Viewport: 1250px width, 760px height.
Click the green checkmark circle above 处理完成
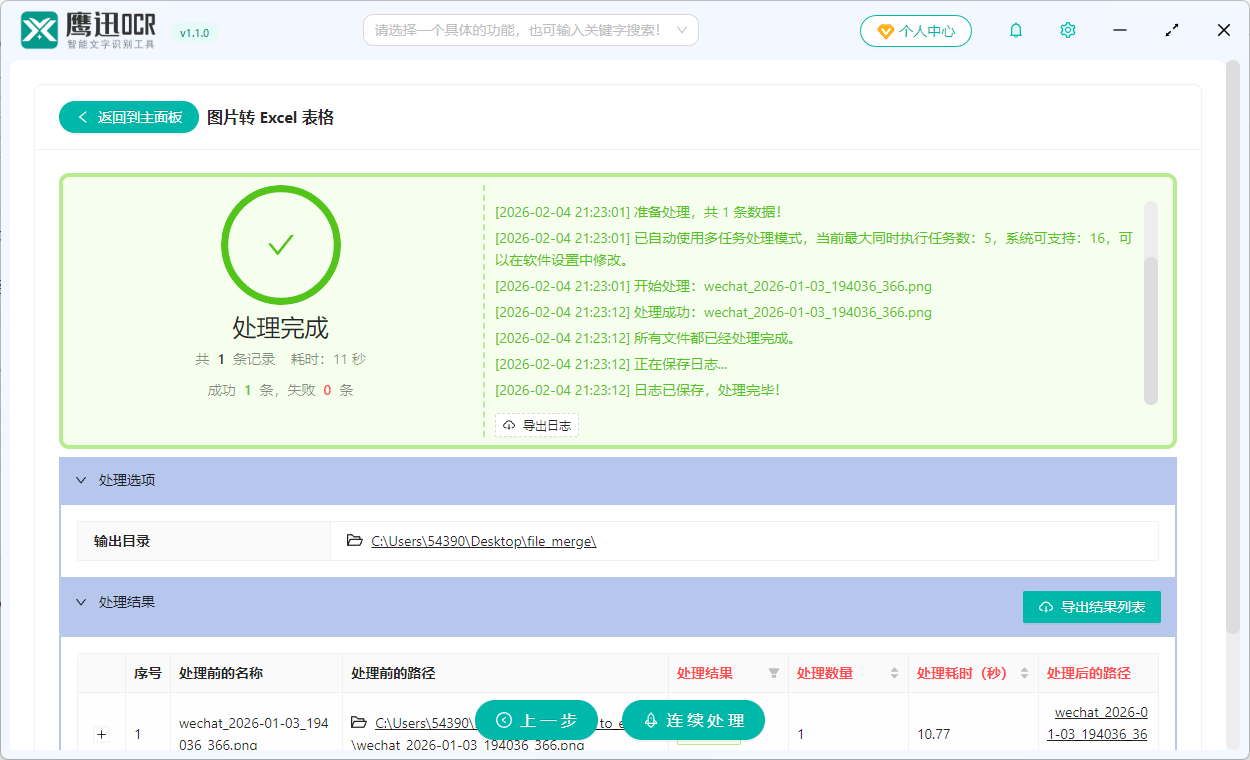(281, 244)
